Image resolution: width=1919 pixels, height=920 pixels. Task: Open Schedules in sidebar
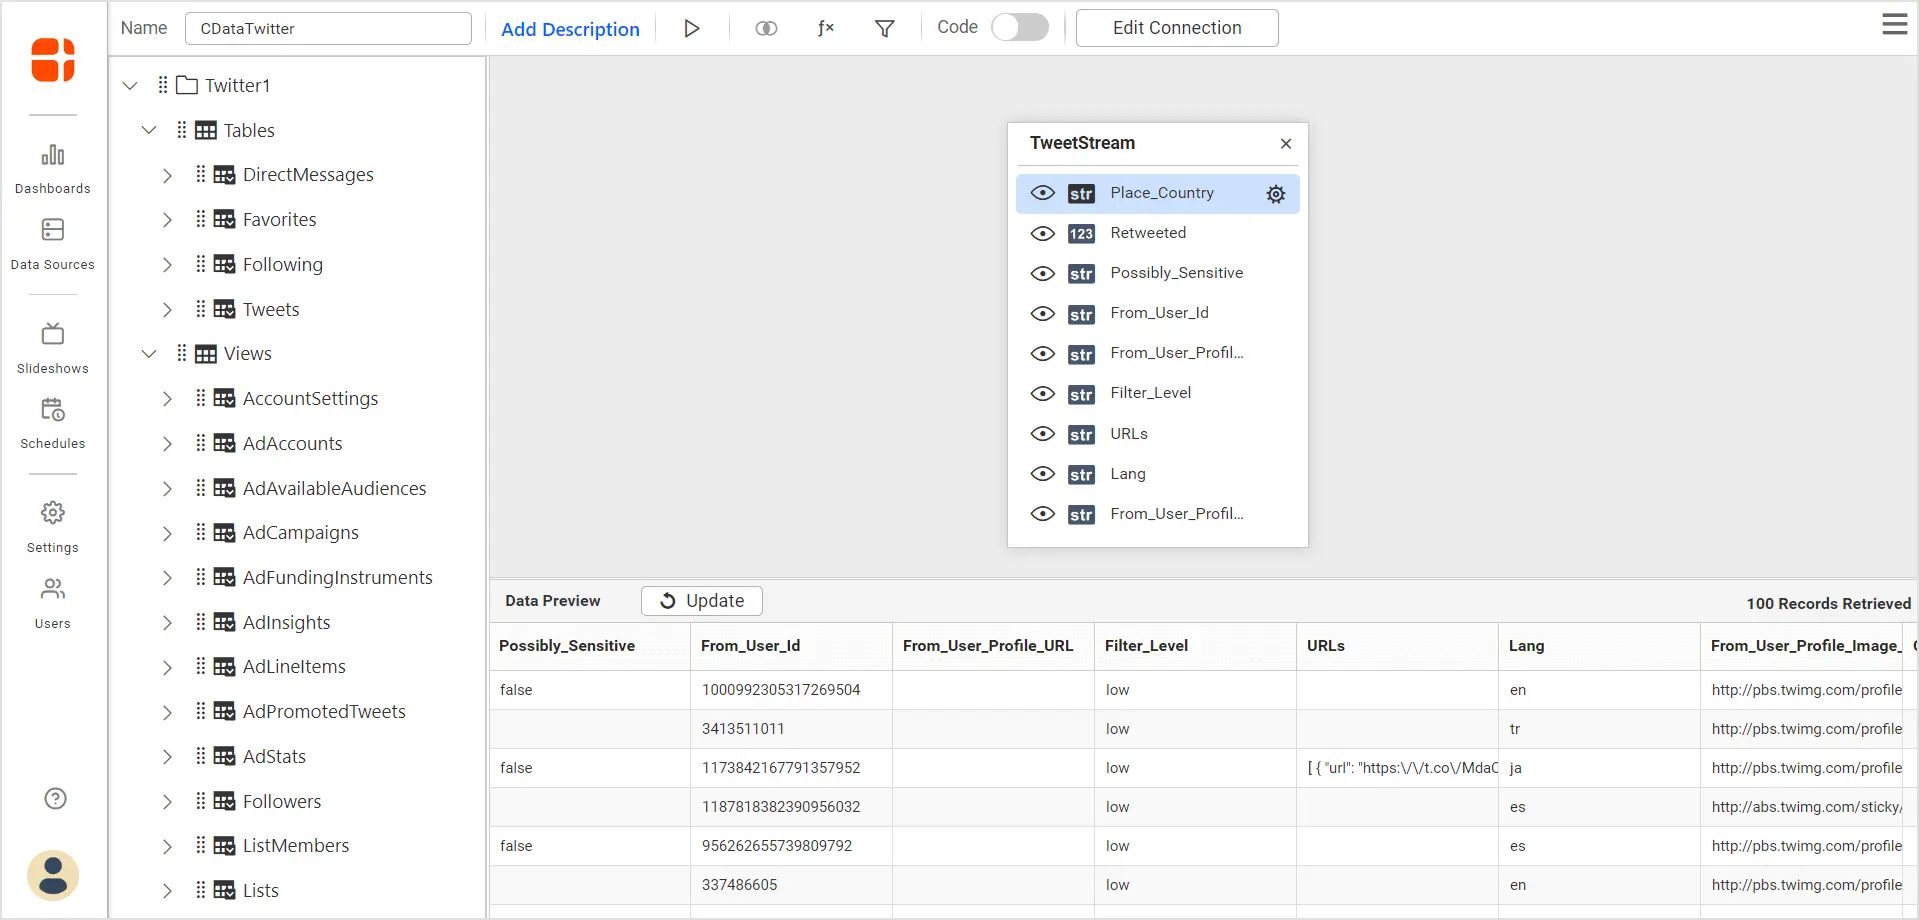pos(53,423)
